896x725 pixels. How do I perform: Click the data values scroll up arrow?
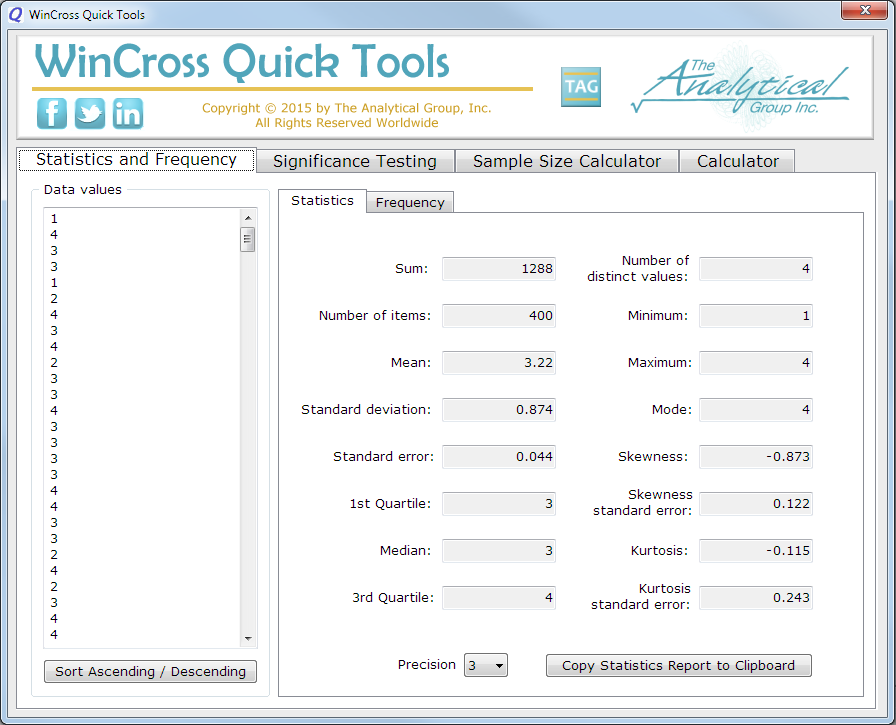(x=248, y=218)
